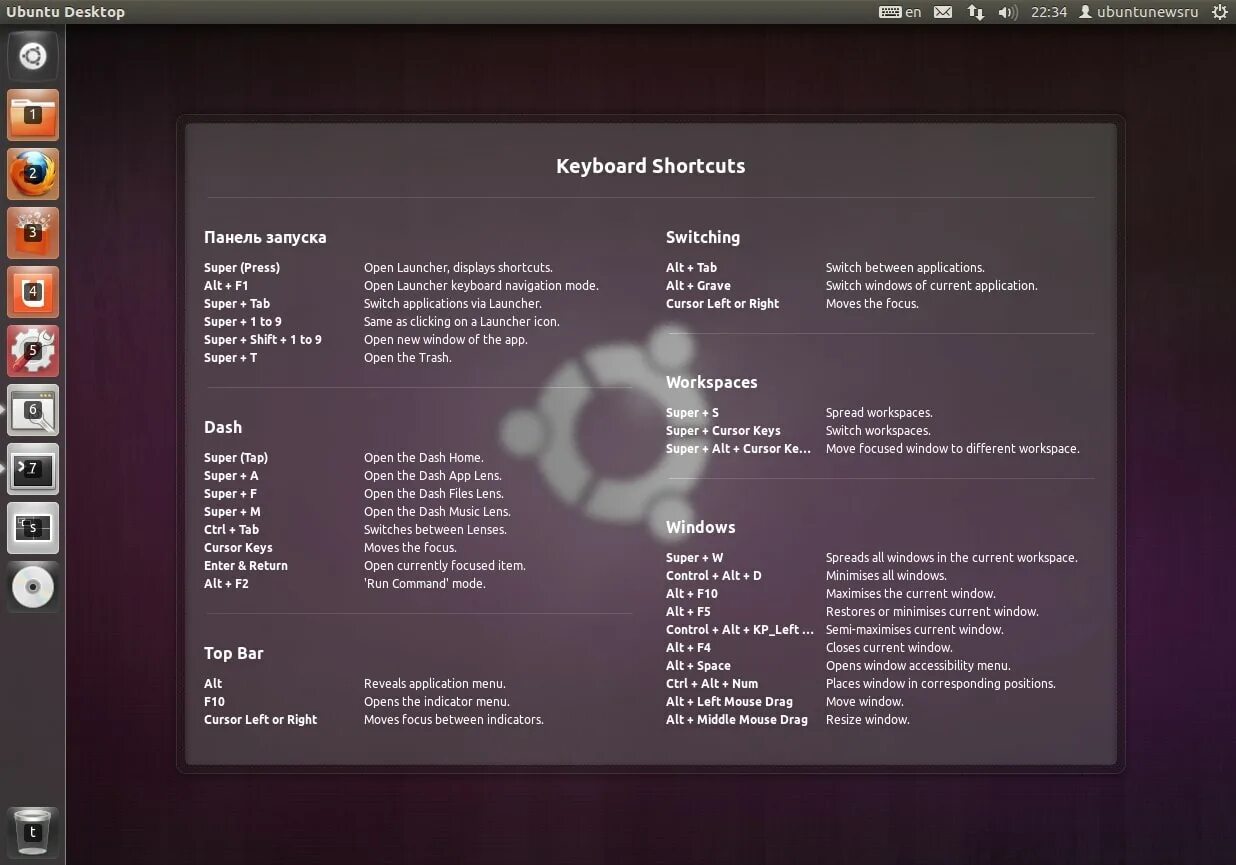Click the 'Super + 1 to 9' shortcut

(x=243, y=322)
